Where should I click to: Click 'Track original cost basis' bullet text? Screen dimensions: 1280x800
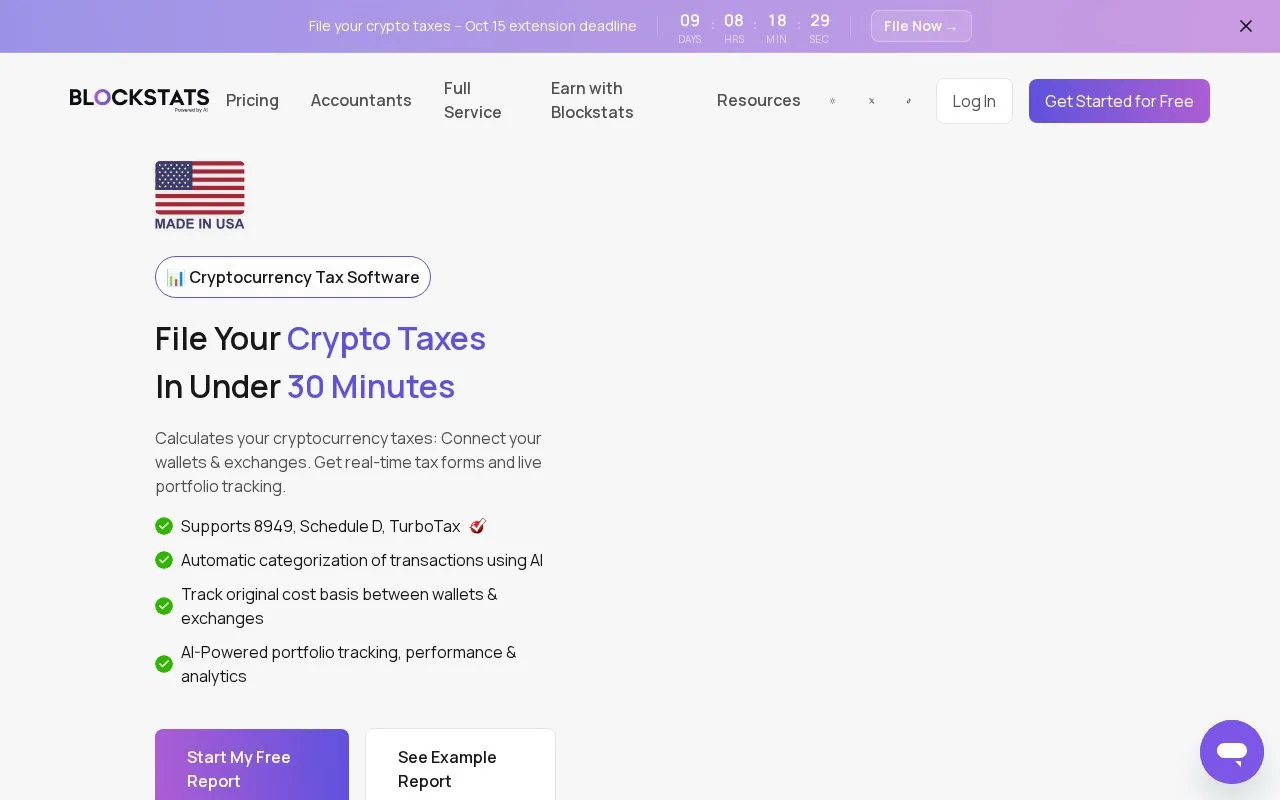[x=339, y=606]
